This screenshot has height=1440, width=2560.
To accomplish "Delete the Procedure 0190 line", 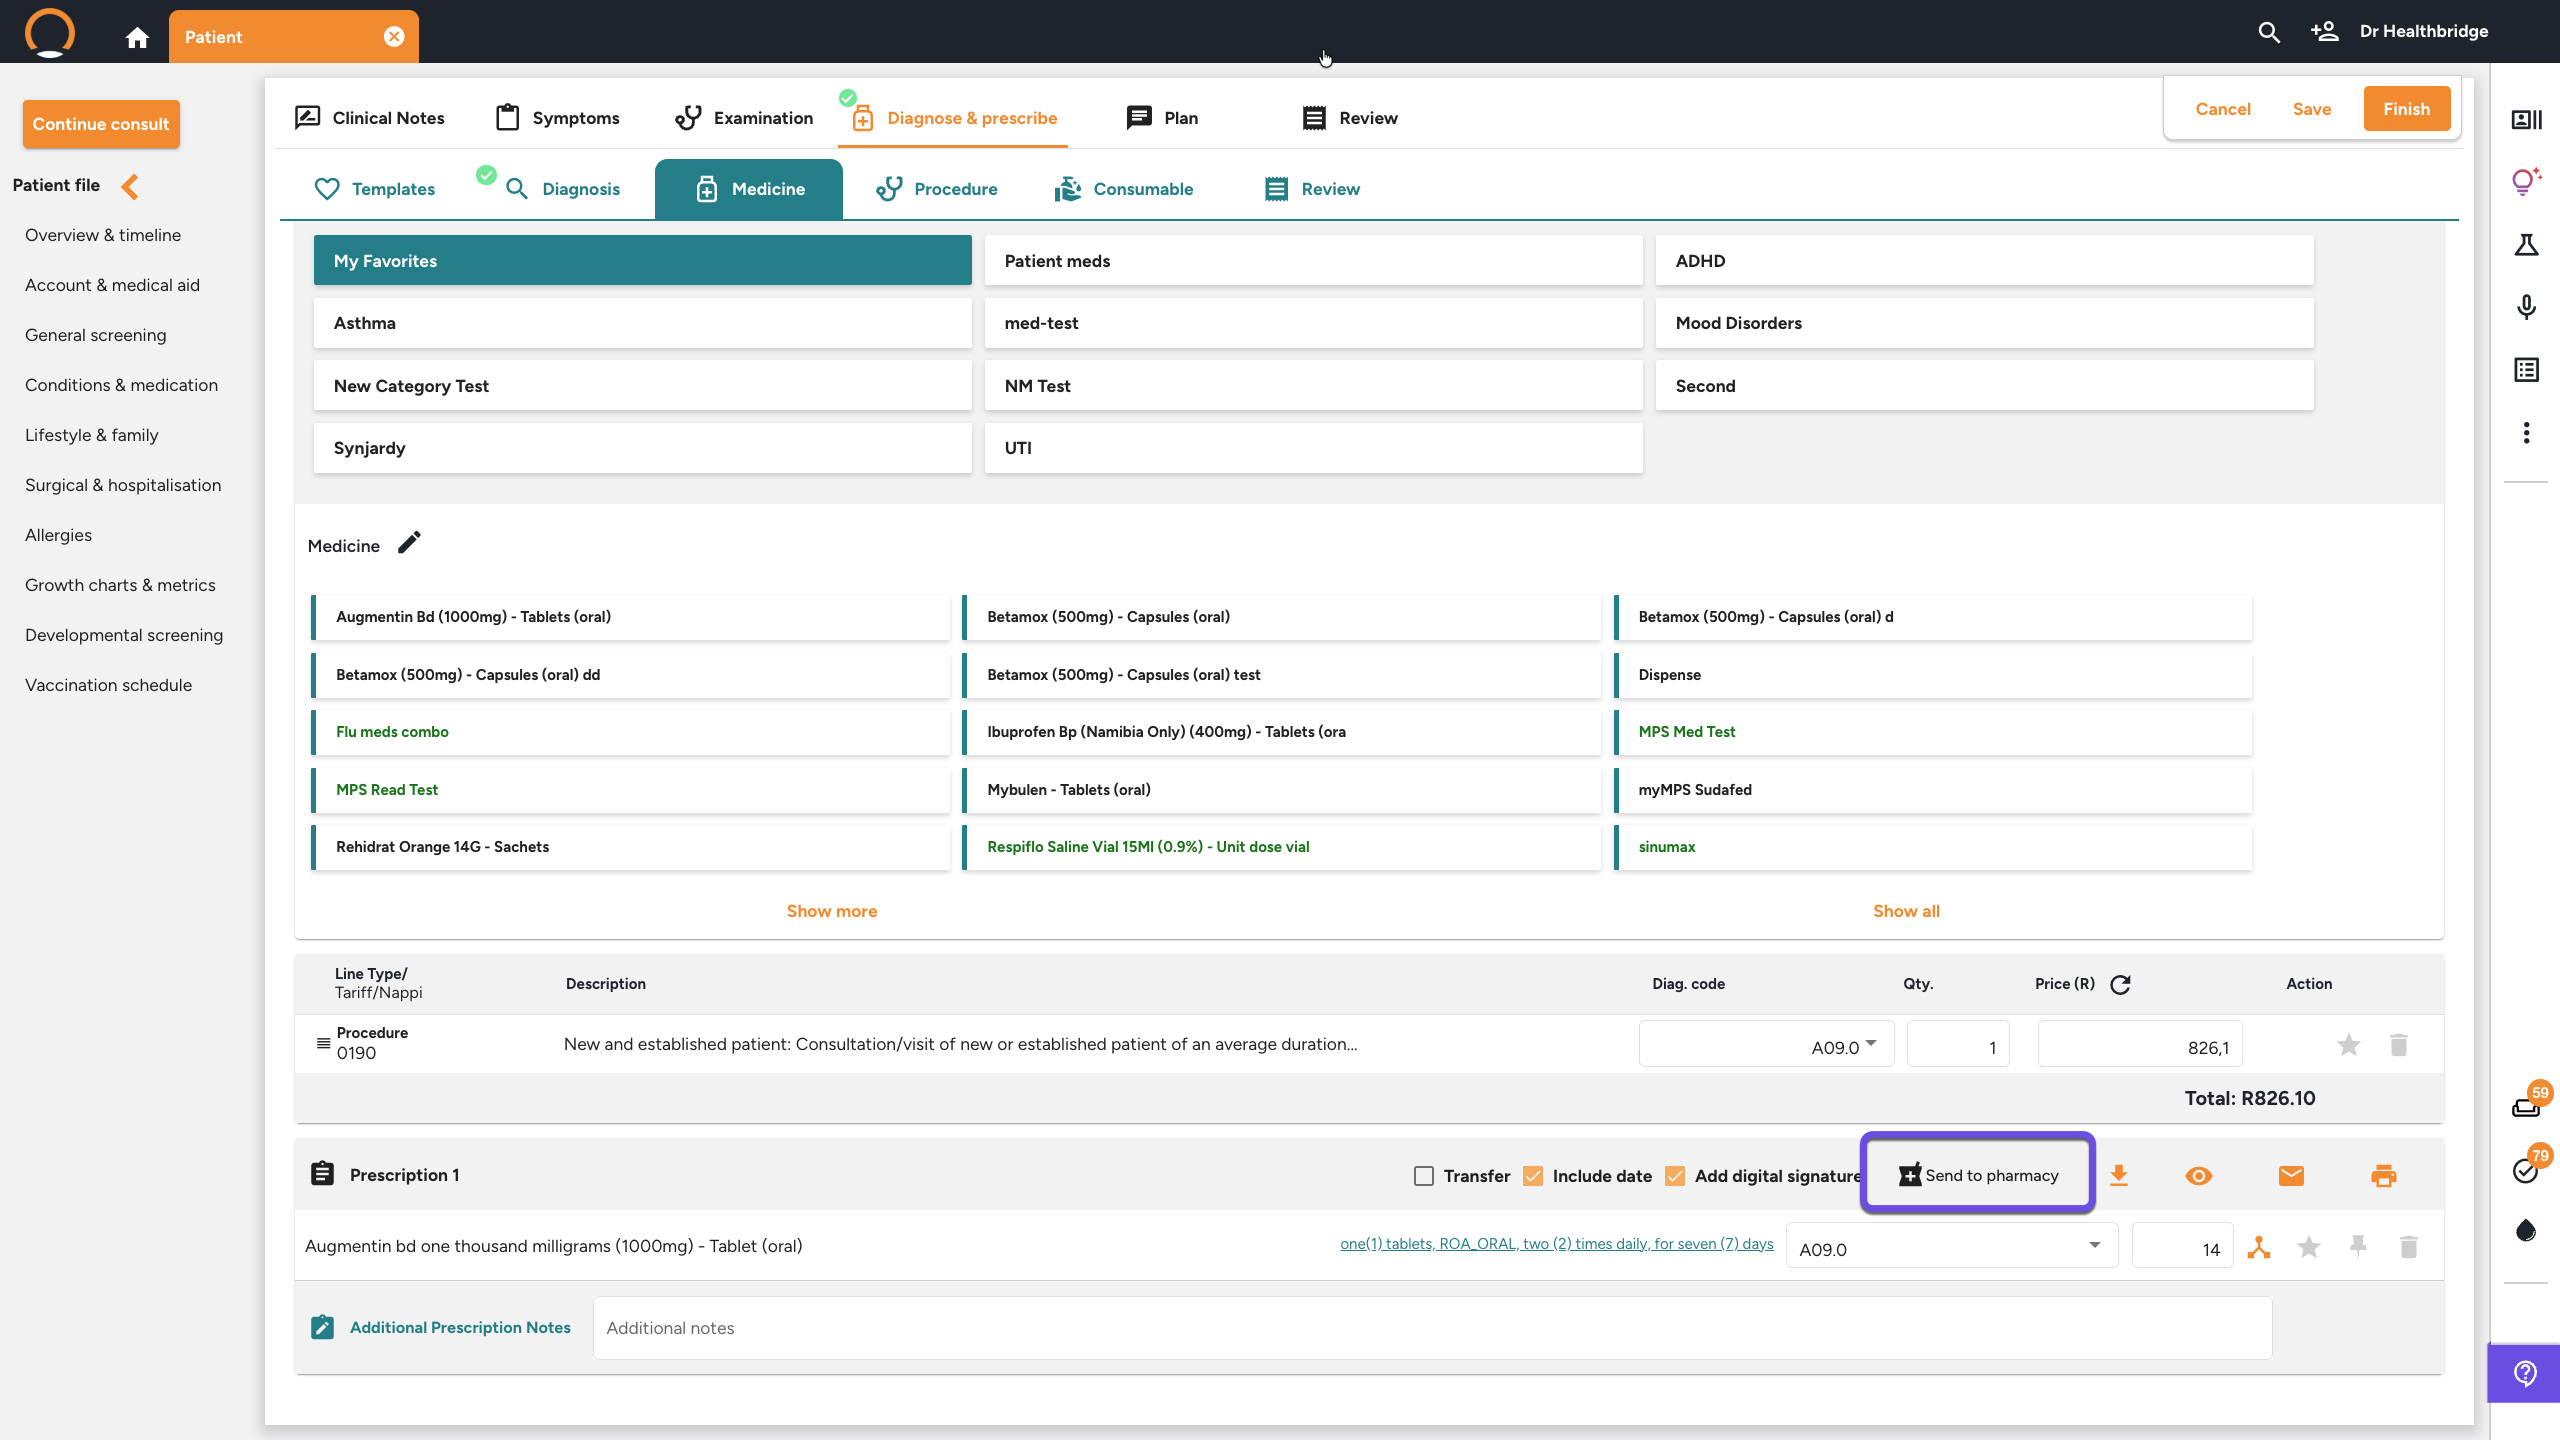I will coord(2399,1046).
